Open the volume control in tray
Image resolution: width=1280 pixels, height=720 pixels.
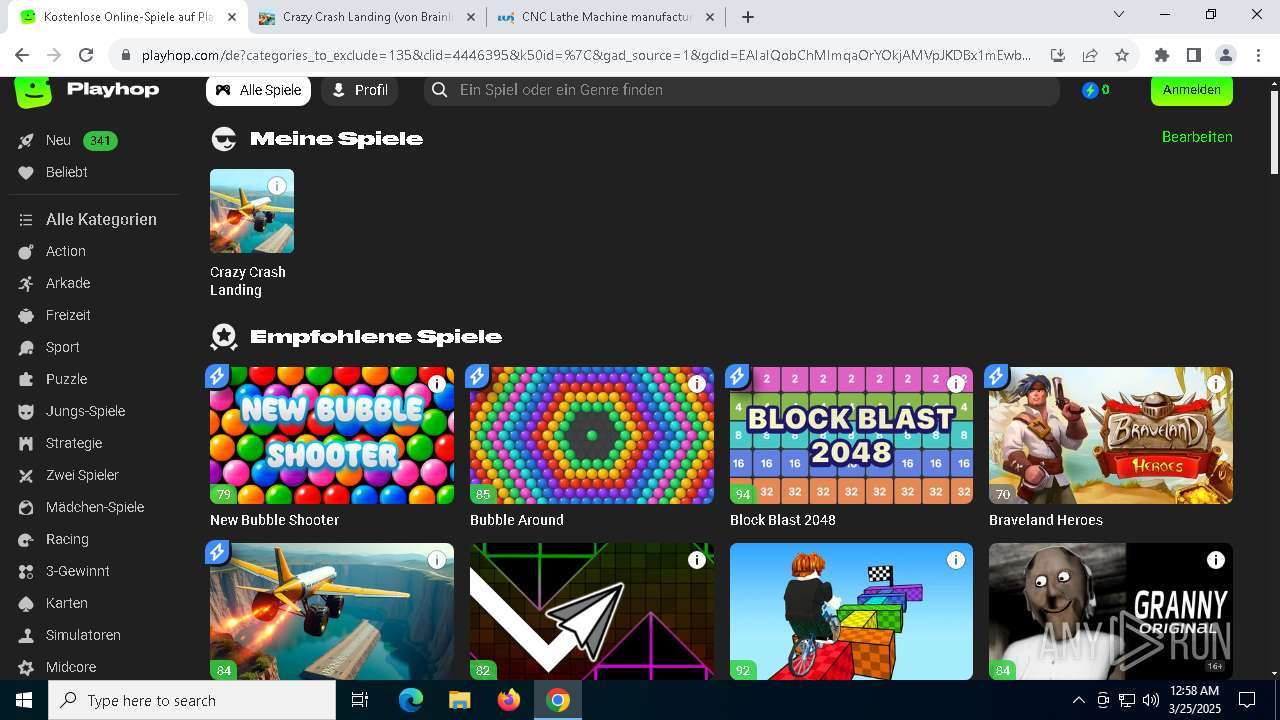click(x=1151, y=700)
